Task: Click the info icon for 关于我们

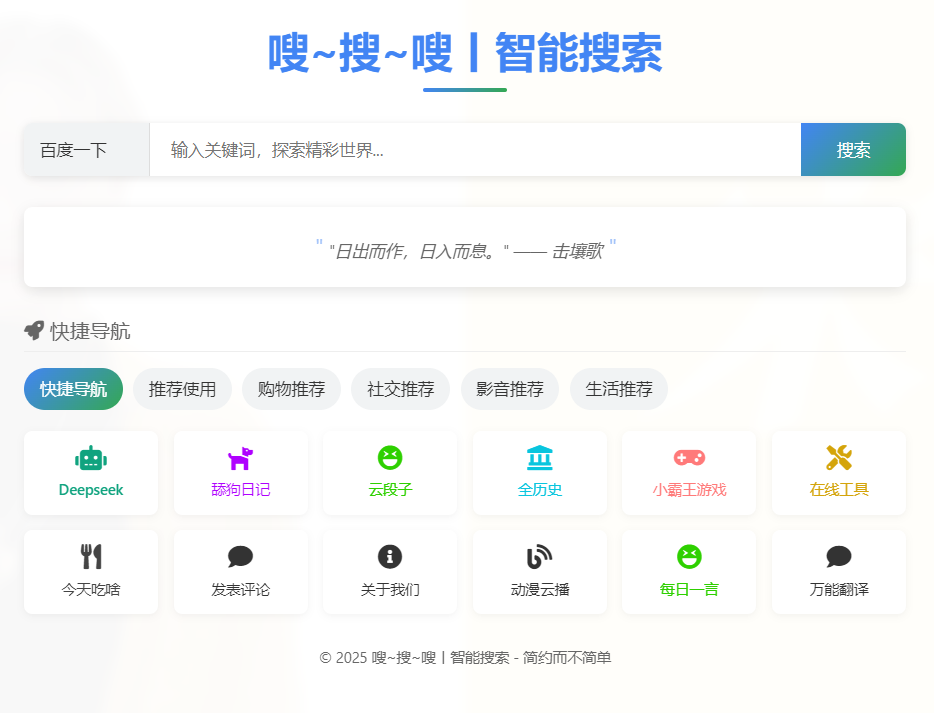Action: click(390, 557)
